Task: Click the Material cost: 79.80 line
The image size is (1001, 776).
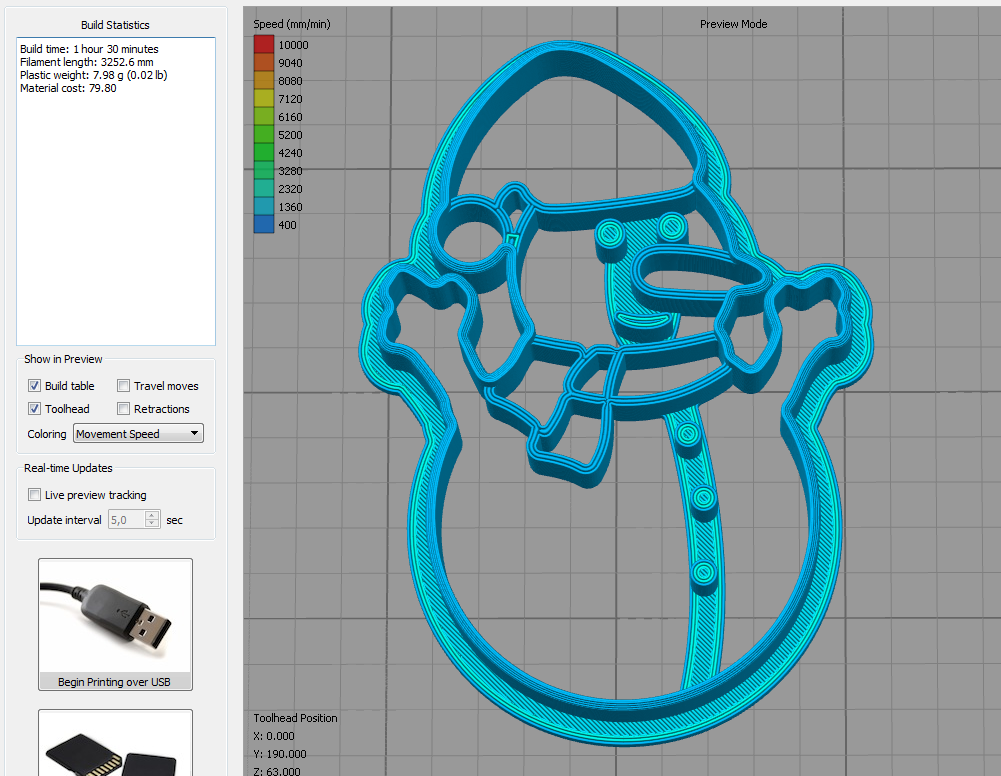Action: (x=68, y=88)
